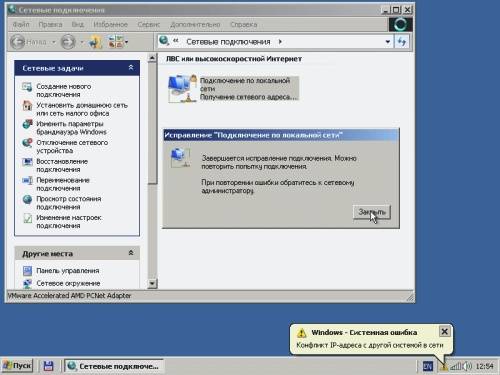Open the Сервис menu
Image resolution: width=500 pixels, height=375 pixels.
click(x=149, y=24)
